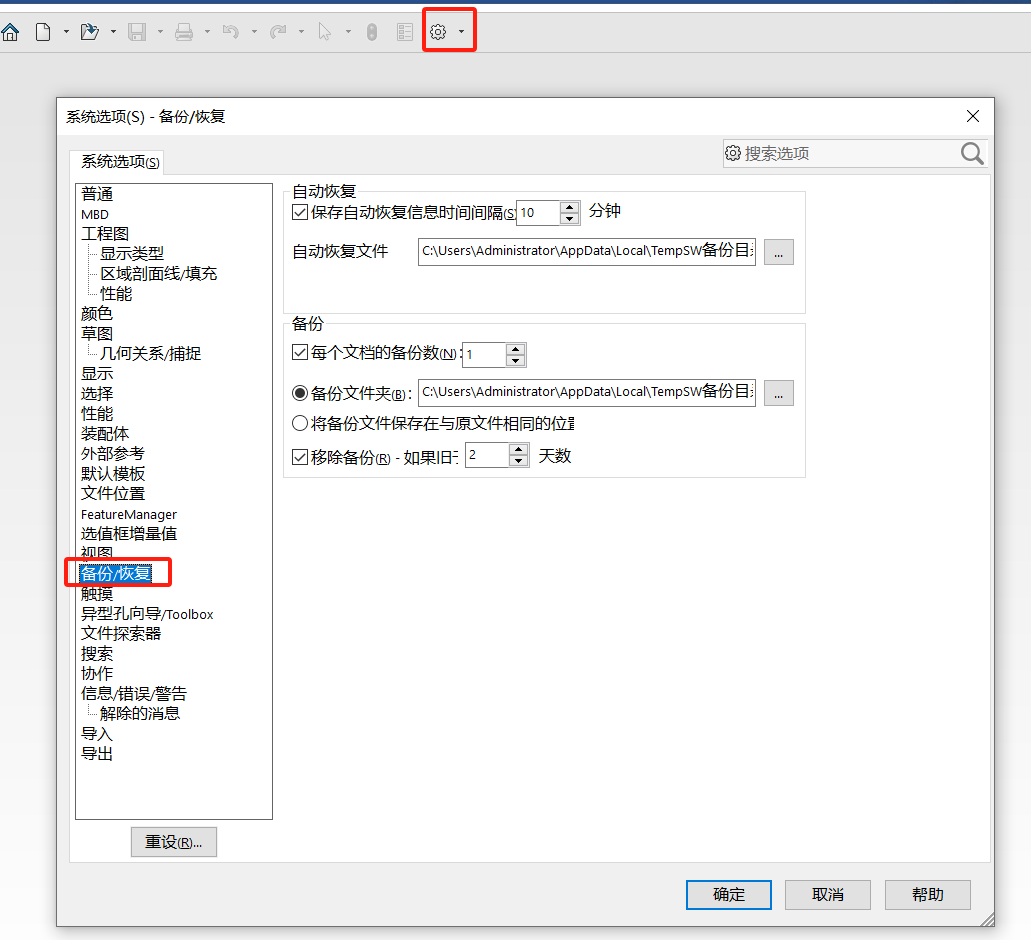The width and height of the screenshot is (1031, 940).
Task: Click the New document icon
Action: click(42, 32)
